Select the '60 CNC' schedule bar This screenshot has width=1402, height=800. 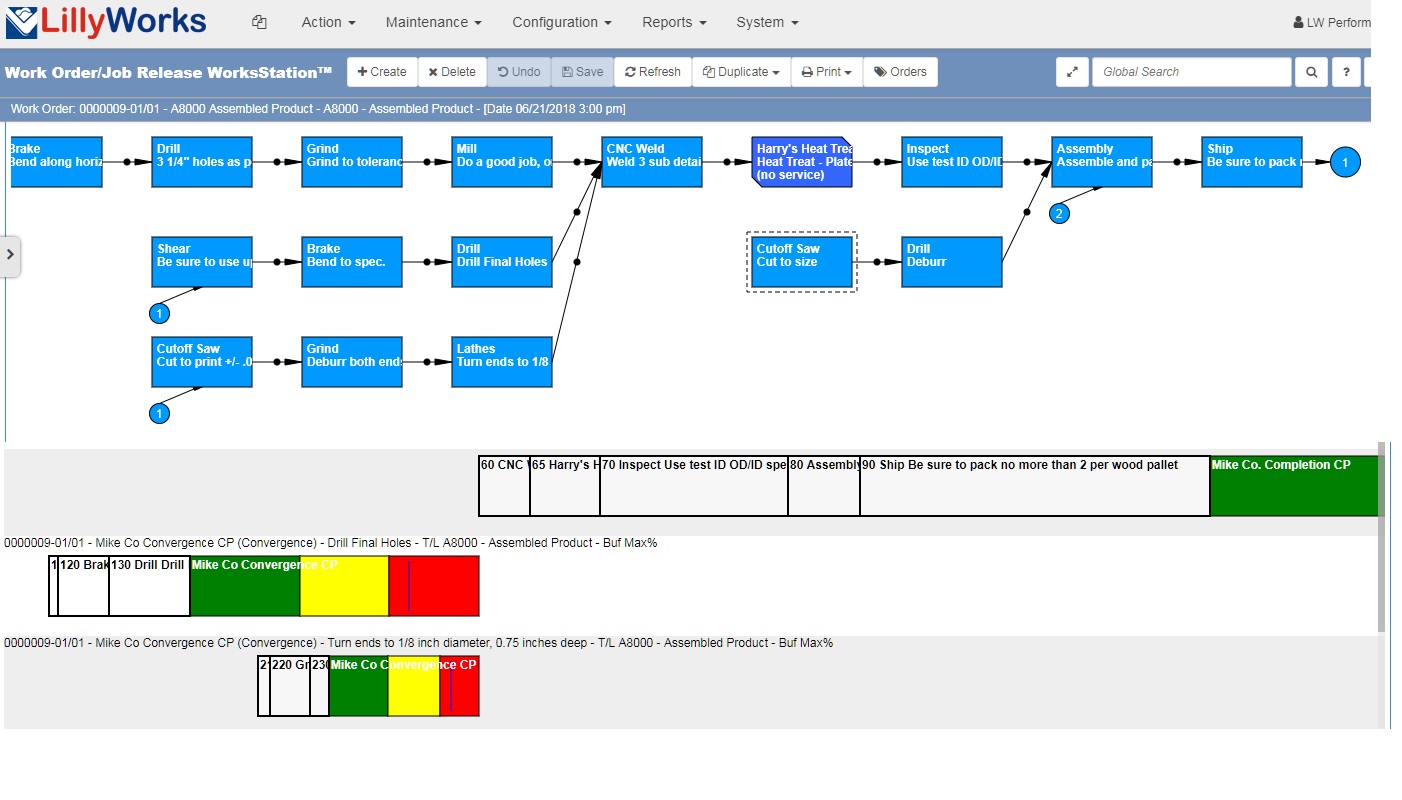coord(504,486)
